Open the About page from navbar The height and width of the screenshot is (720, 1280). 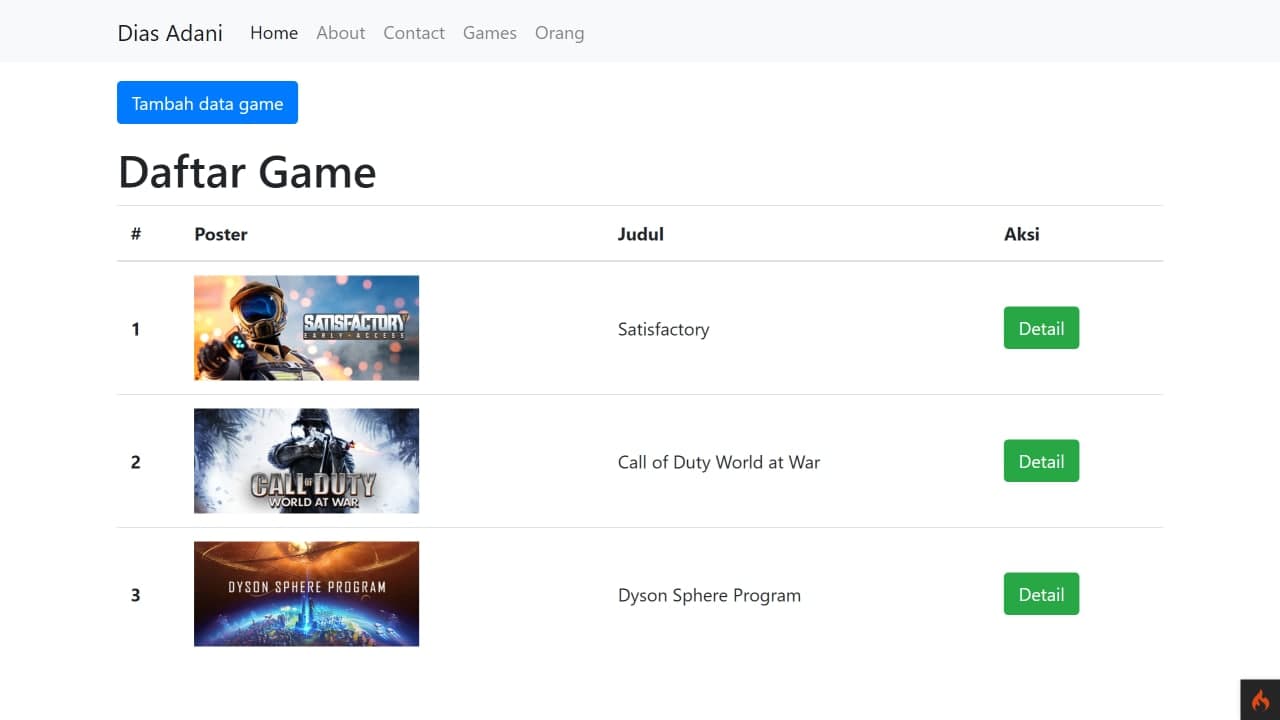(x=340, y=33)
